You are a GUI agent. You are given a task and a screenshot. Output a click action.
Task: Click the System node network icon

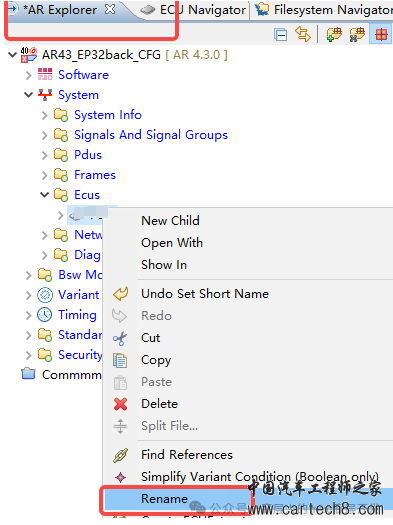[45, 95]
